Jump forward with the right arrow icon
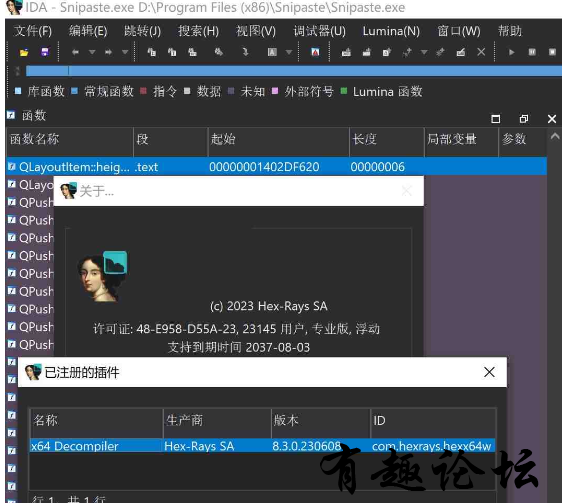 click(x=108, y=52)
